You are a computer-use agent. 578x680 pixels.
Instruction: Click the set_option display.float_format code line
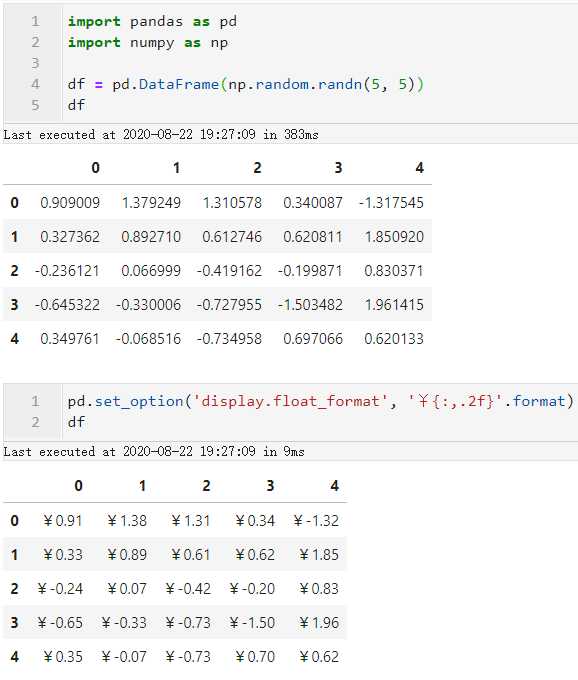pos(321,401)
